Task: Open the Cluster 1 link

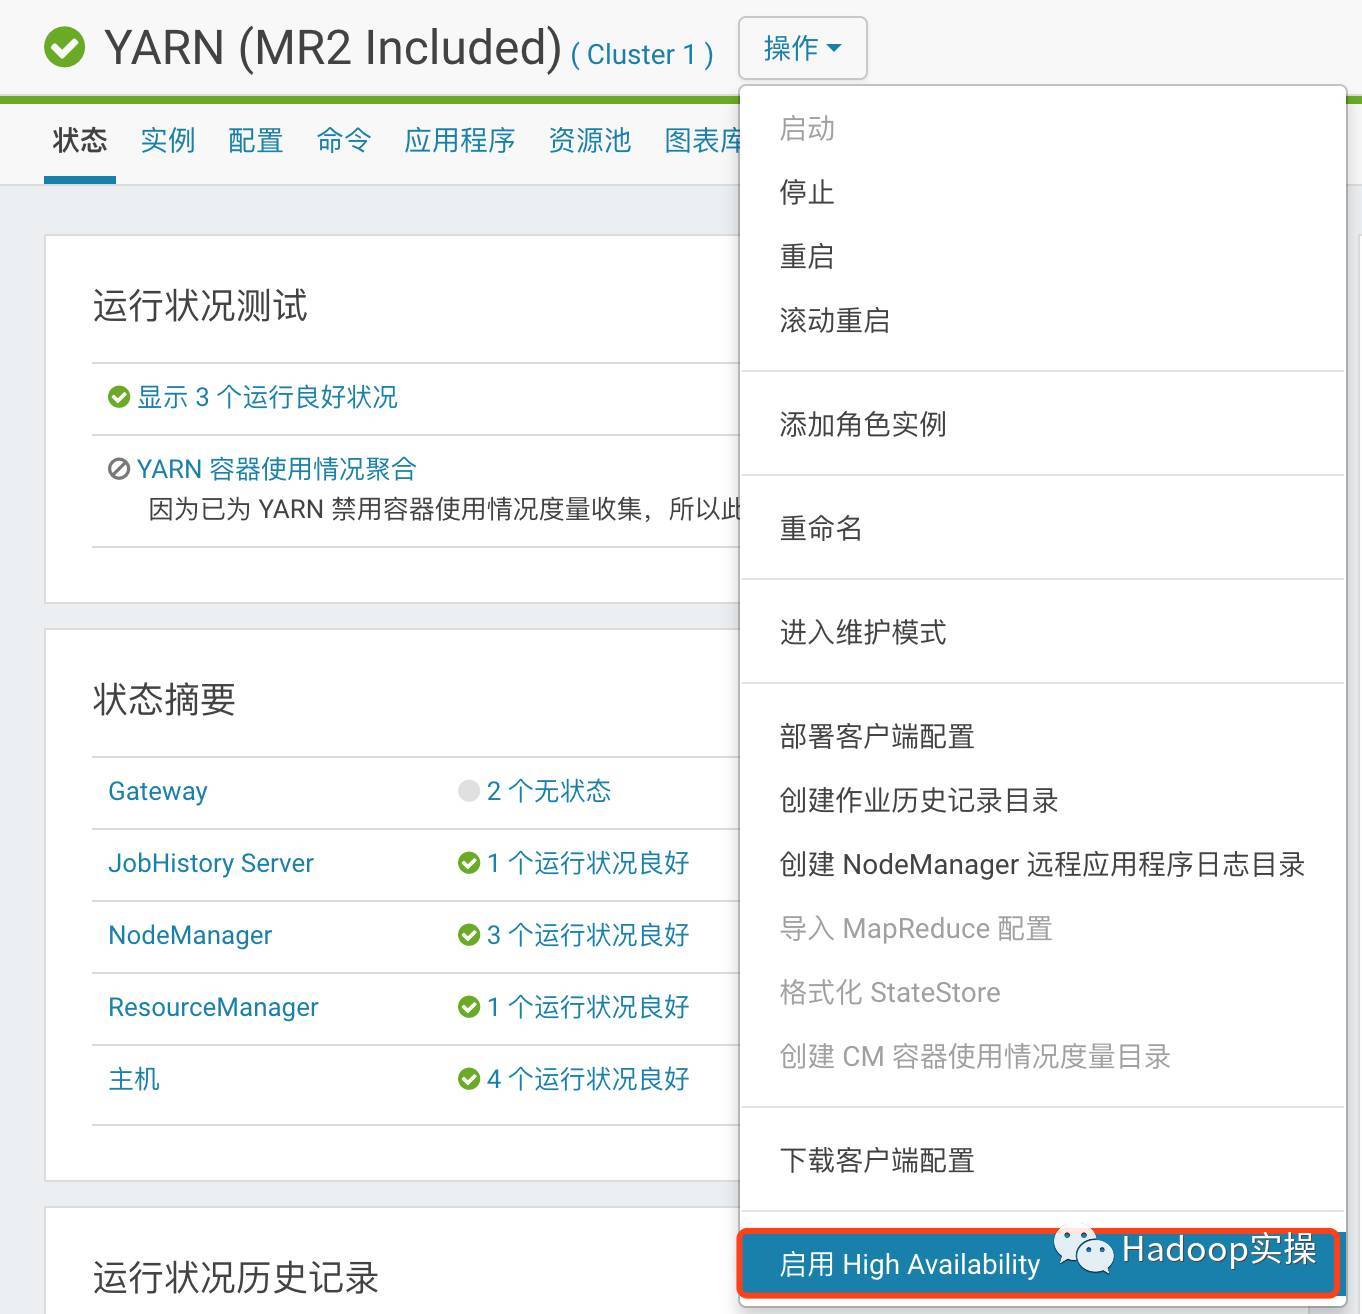Action: coord(642,54)
